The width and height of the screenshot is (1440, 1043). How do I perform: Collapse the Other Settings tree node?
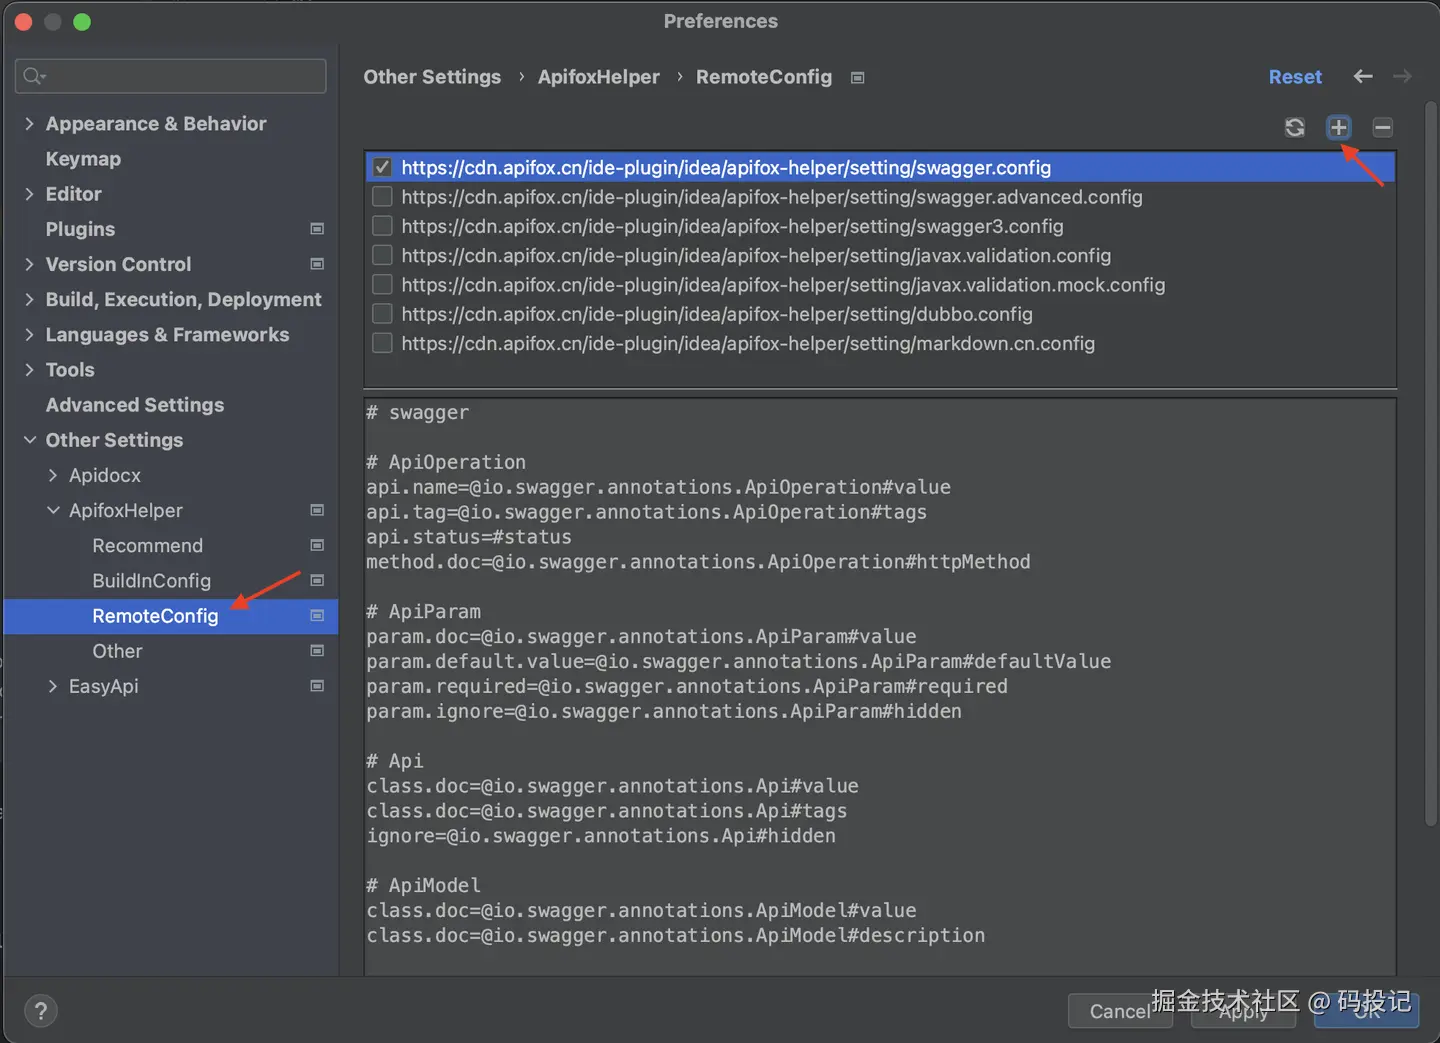29,440
